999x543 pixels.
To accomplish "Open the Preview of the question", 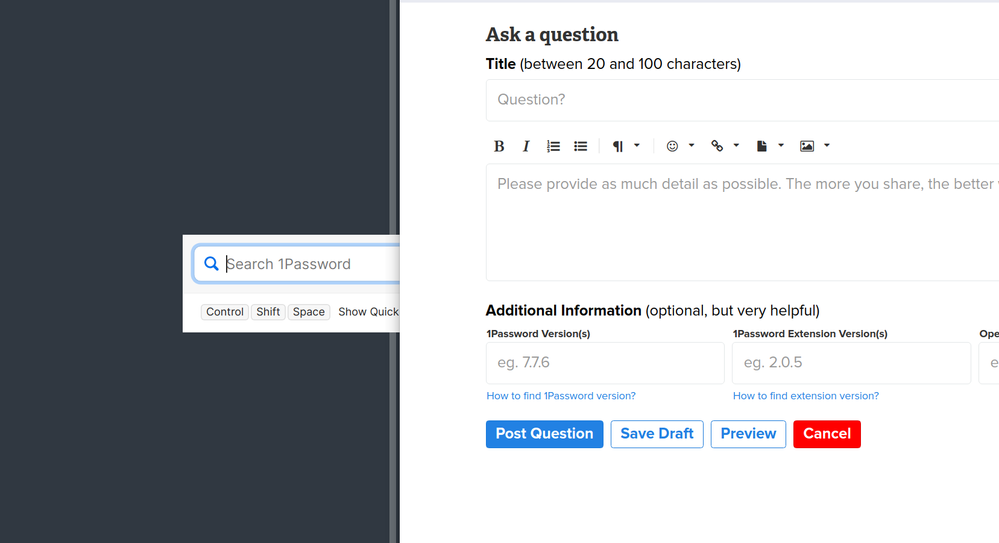I will [748, 434].
